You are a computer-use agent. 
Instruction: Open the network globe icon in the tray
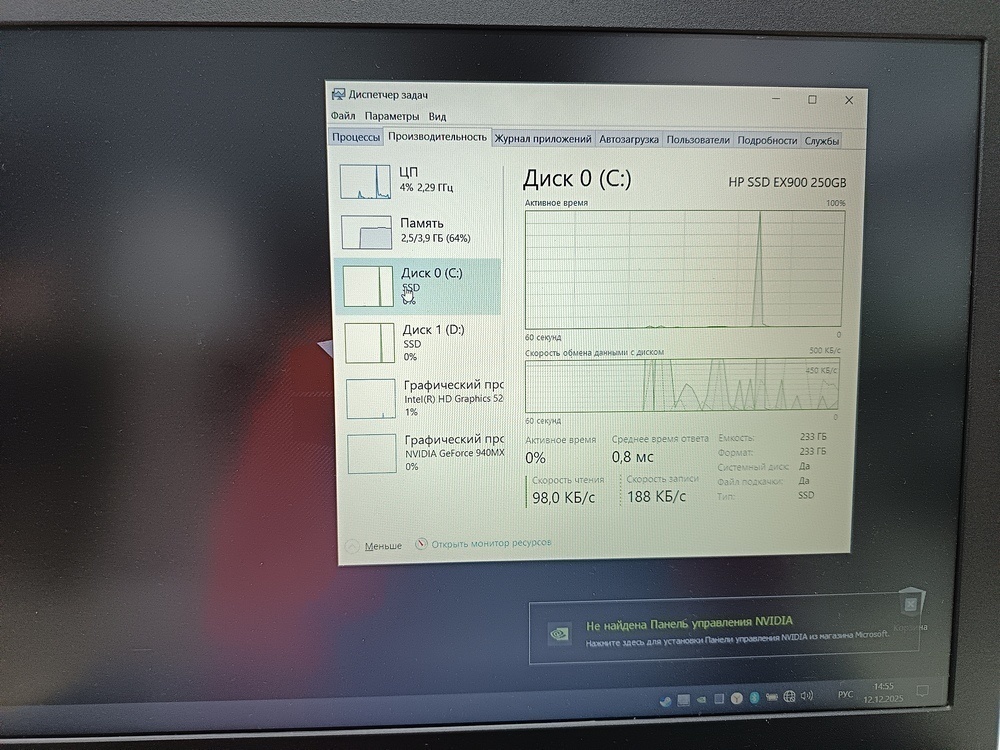pos(789,697)
